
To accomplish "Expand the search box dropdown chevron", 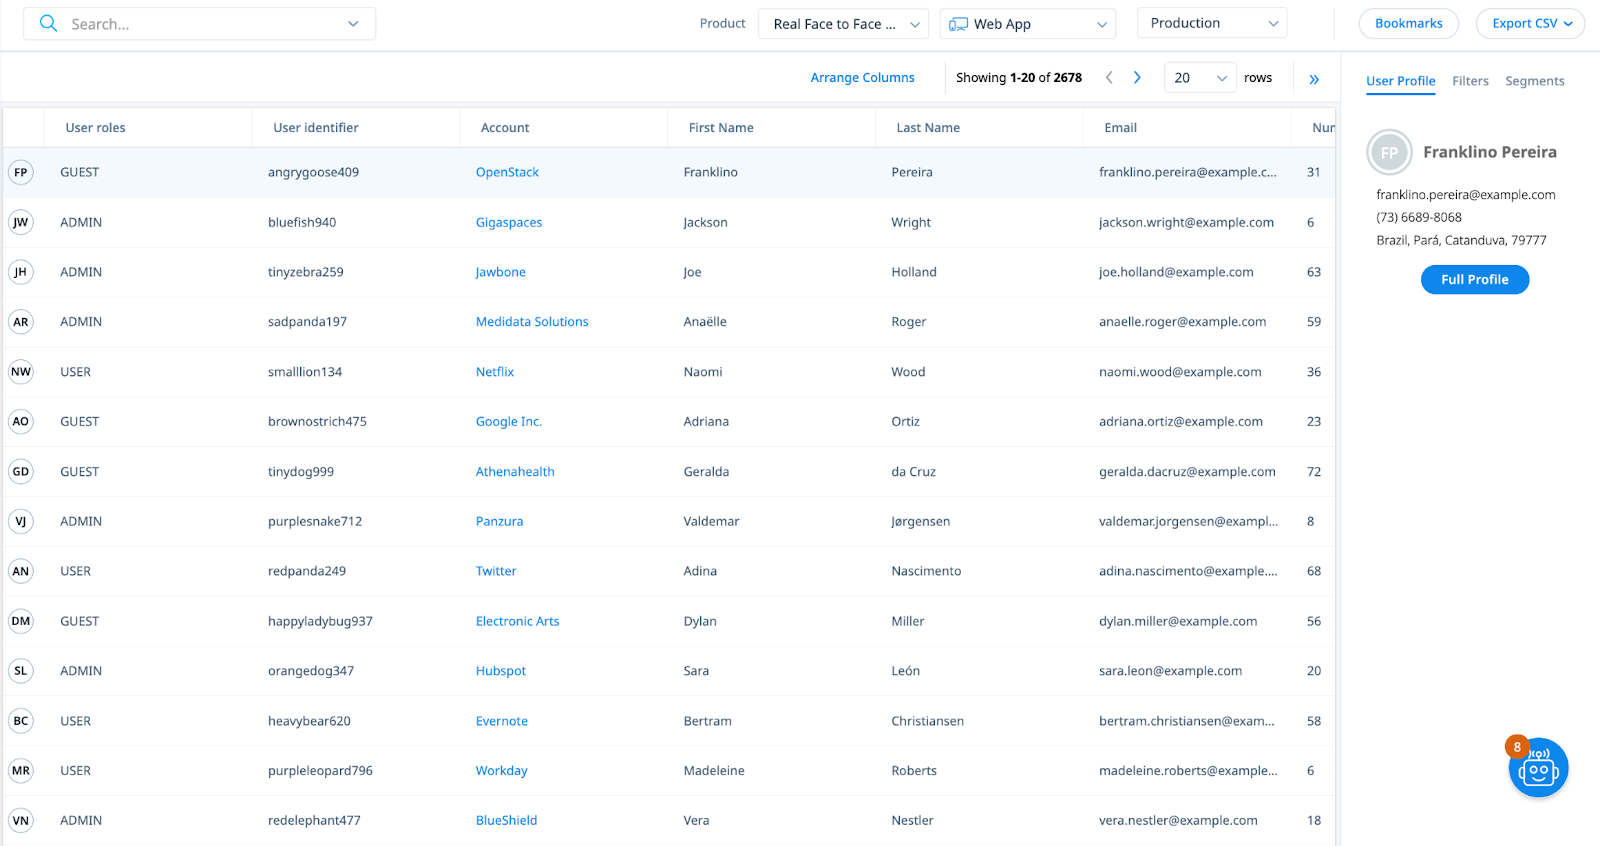I will tap(353, 24).
